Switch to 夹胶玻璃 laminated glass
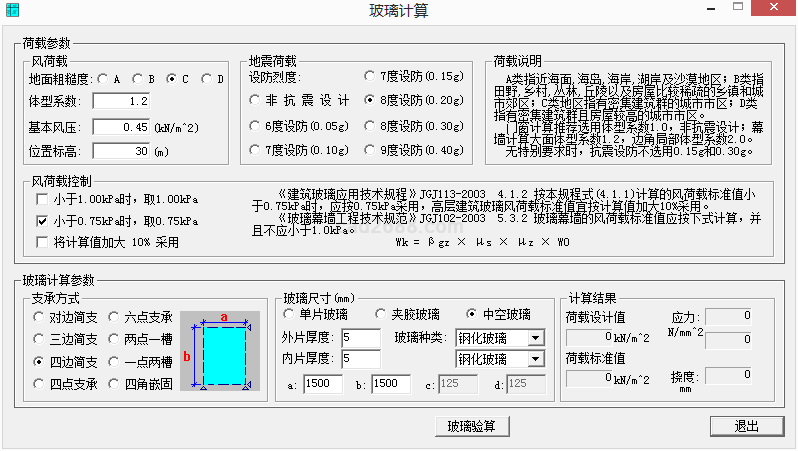The height and width of the screenshot is (451, 798). (x=383, y=314)
